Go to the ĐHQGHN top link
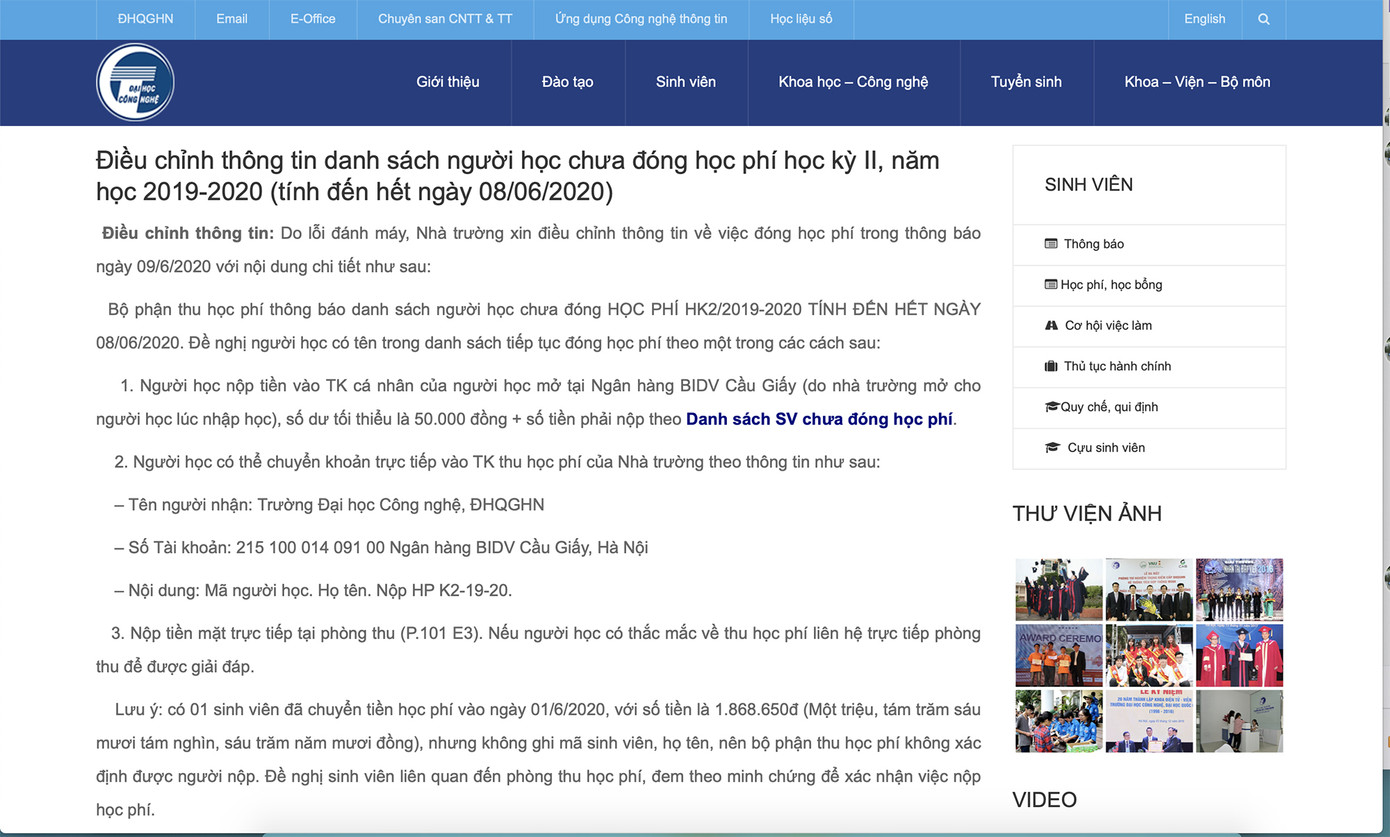The width and height of the screenshot is (1390, 837). pyautogui.click(x=145, y=19)
